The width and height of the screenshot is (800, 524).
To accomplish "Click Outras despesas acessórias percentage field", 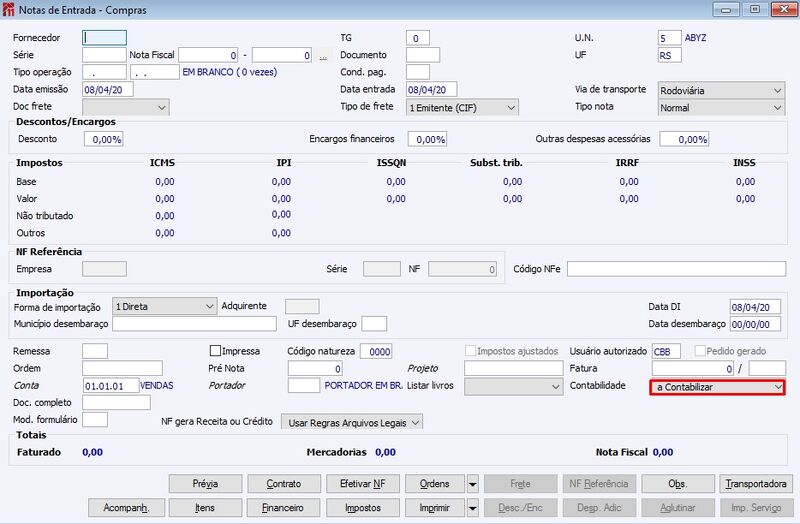I will coord(684,139).
